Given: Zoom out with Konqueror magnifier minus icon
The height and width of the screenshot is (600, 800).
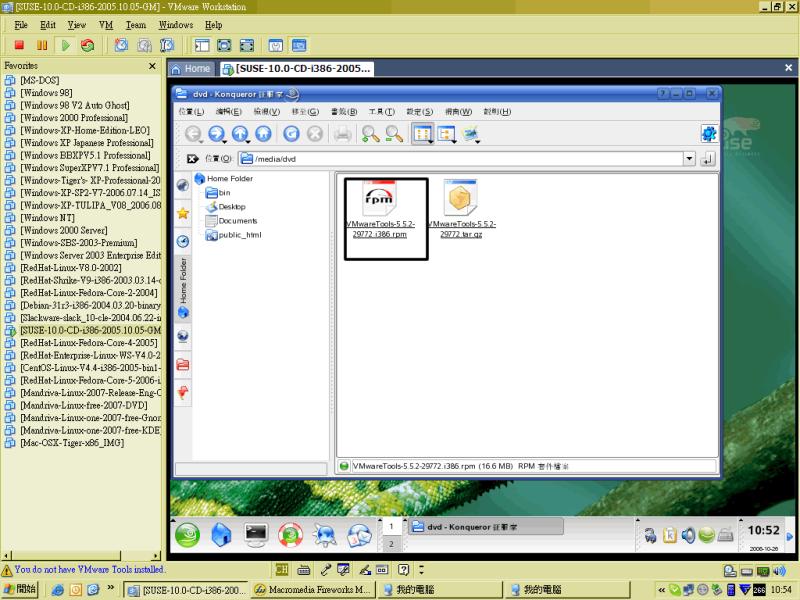Looking at the screenshot, I should coord(394,134).
